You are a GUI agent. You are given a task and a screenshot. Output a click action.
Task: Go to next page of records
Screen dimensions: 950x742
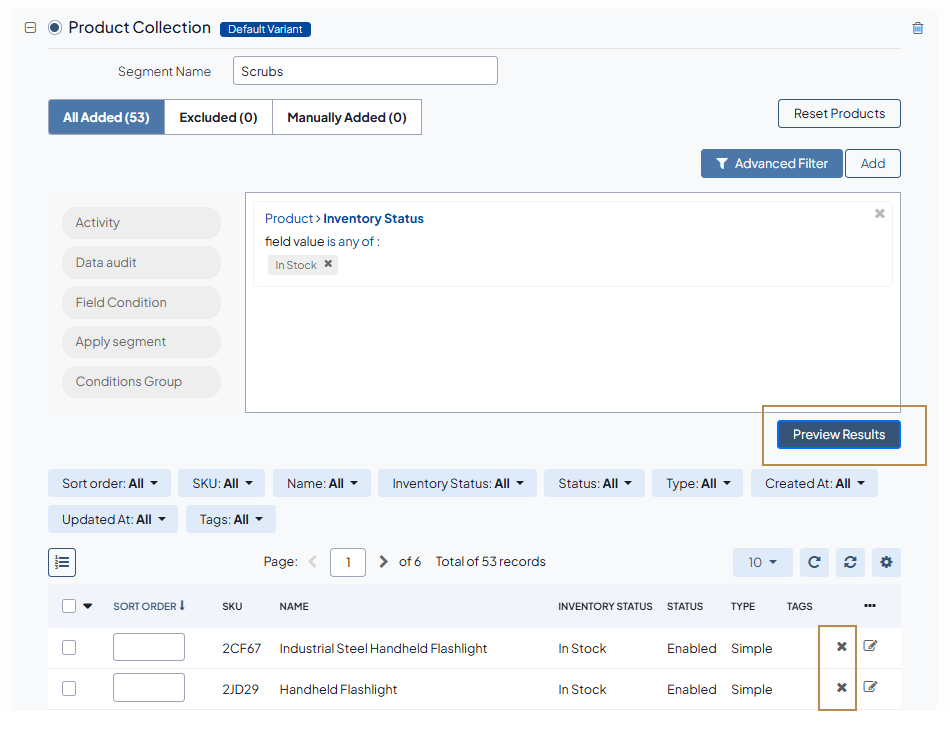(384, 562)
